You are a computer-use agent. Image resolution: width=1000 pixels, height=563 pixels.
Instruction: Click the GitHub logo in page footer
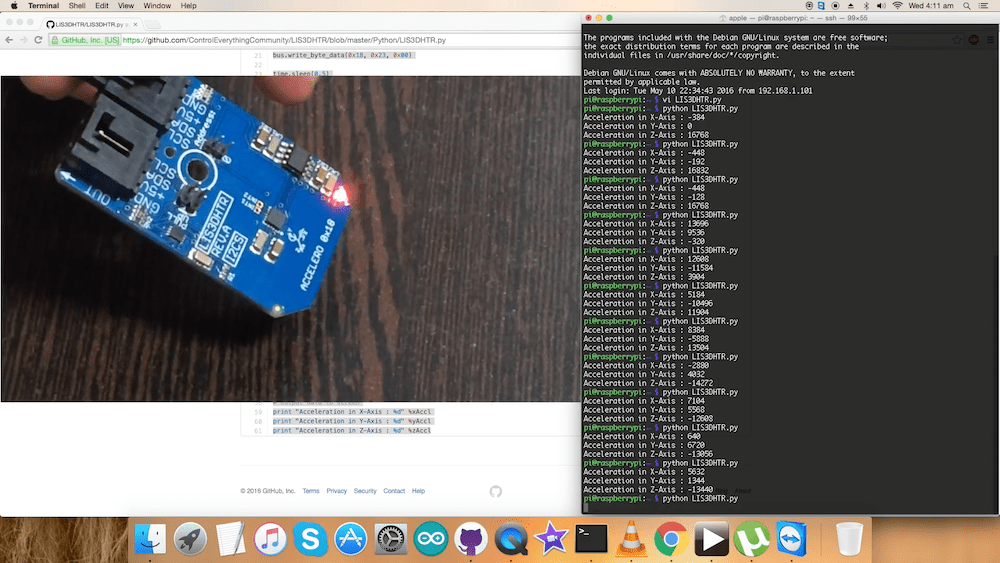[496, 491]
